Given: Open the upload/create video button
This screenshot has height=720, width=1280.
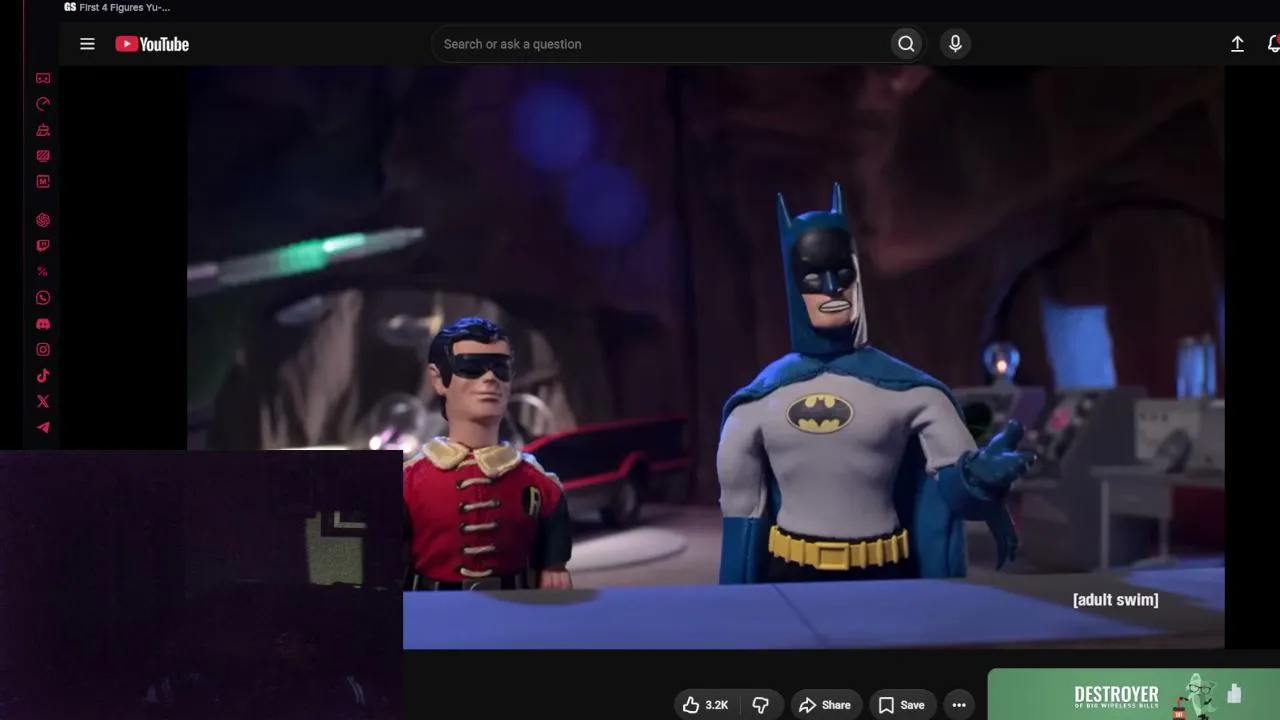Looking at the screenshot, I should coord(1237,44).
